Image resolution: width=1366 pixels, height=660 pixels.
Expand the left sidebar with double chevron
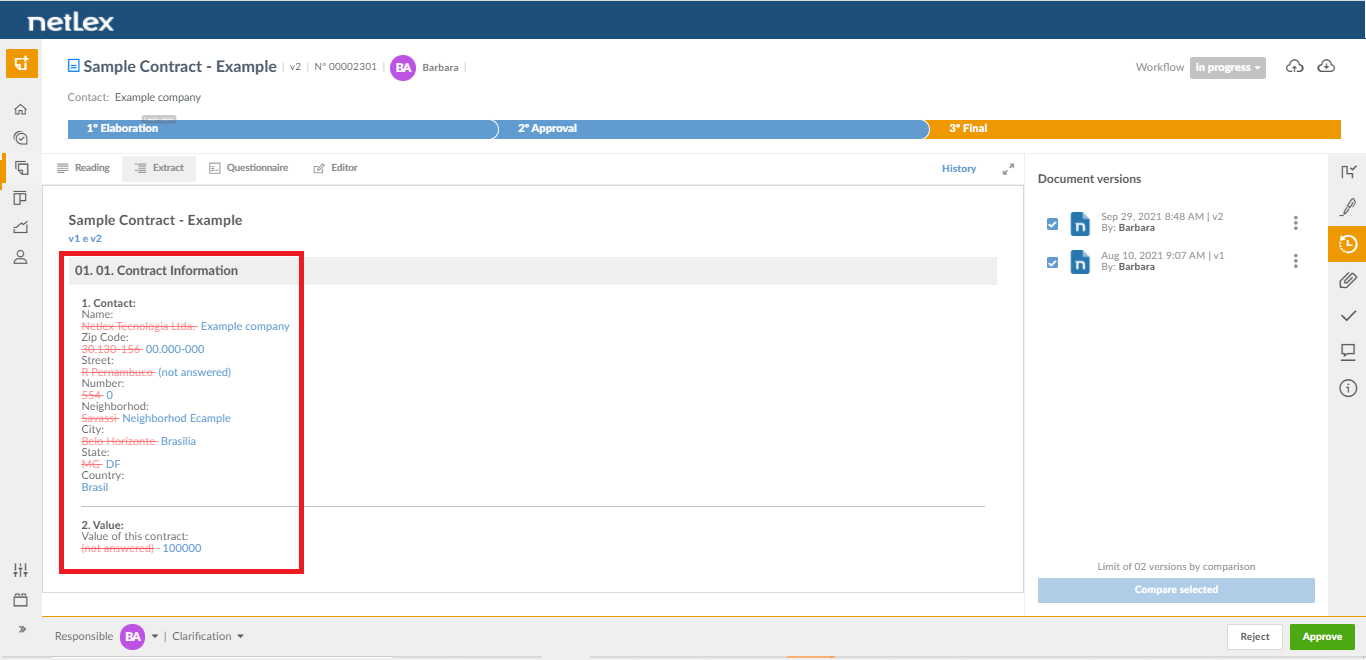coord(21,629)
